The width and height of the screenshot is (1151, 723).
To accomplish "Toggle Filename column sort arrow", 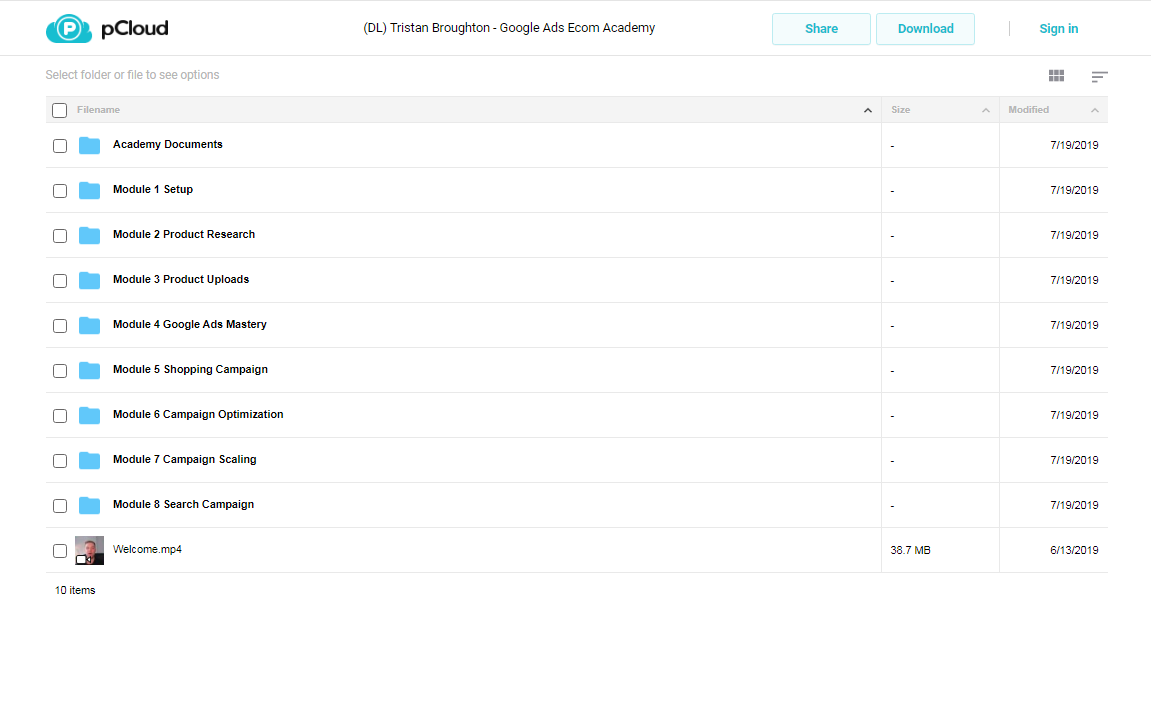I will tap(868, 110).
